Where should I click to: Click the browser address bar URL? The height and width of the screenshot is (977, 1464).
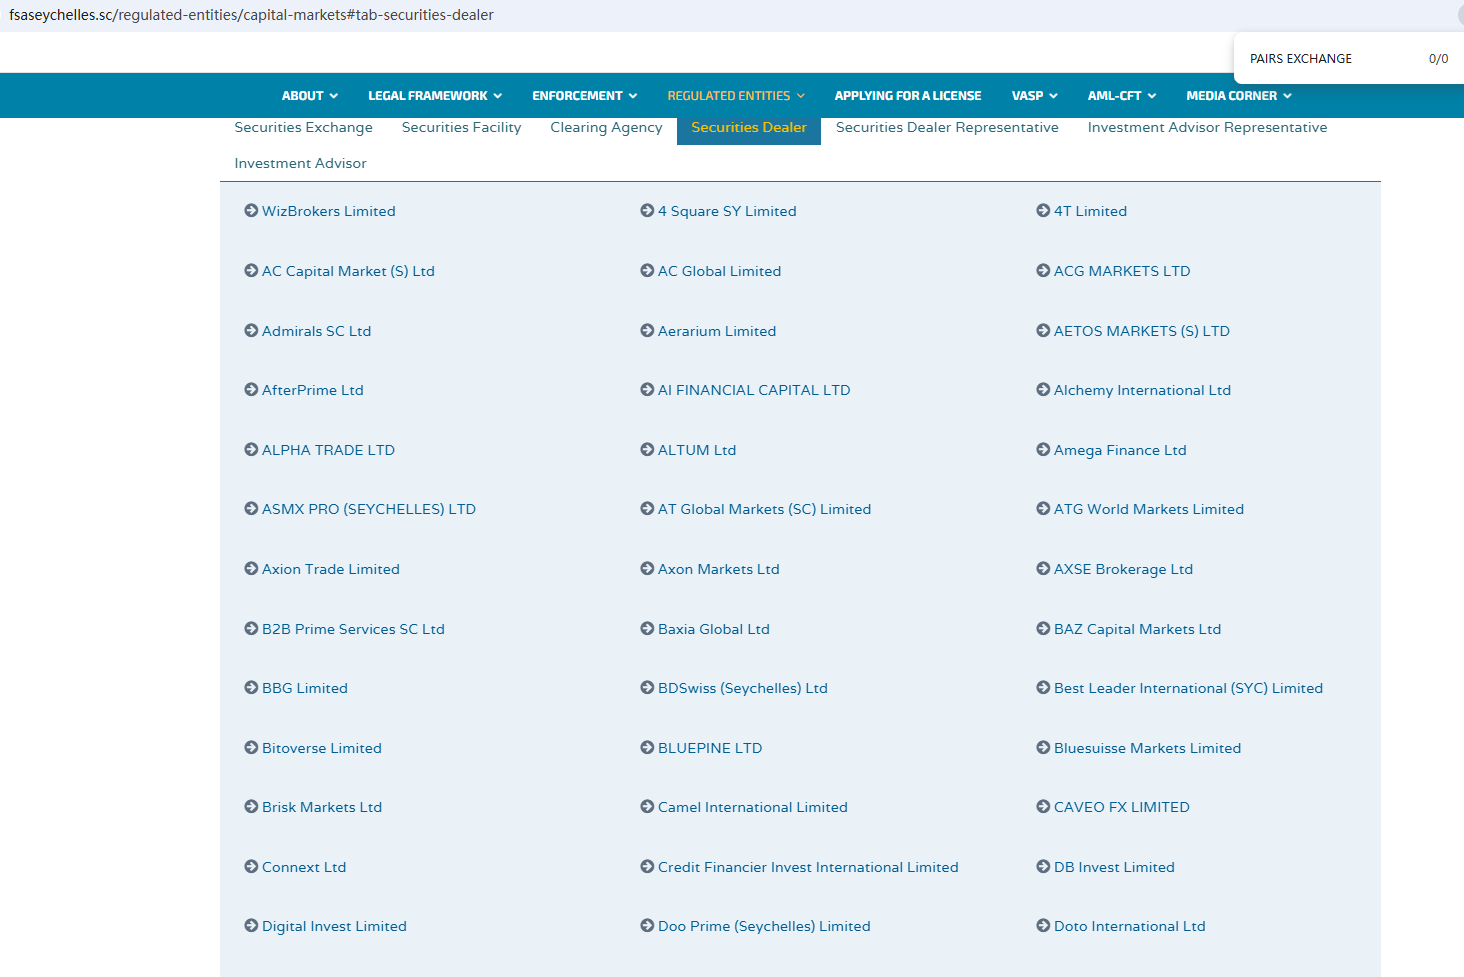pos(251,15)
